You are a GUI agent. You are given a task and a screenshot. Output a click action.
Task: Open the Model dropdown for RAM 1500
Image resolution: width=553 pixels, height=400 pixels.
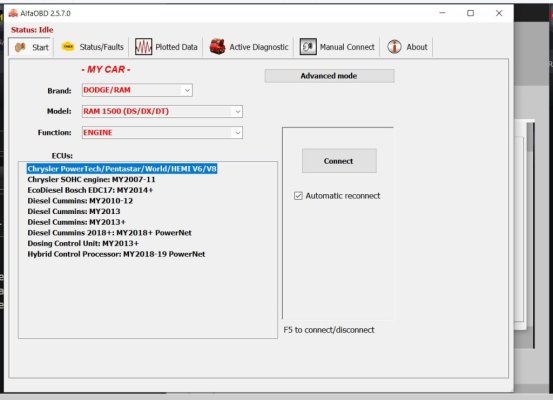click(162, 111)
